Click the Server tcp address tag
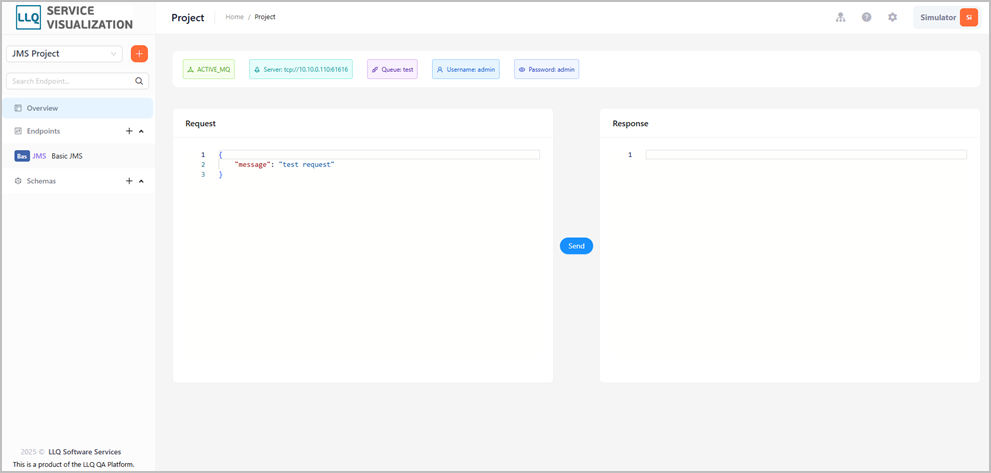Screen dimensions: 991x473 coord(301,70)
